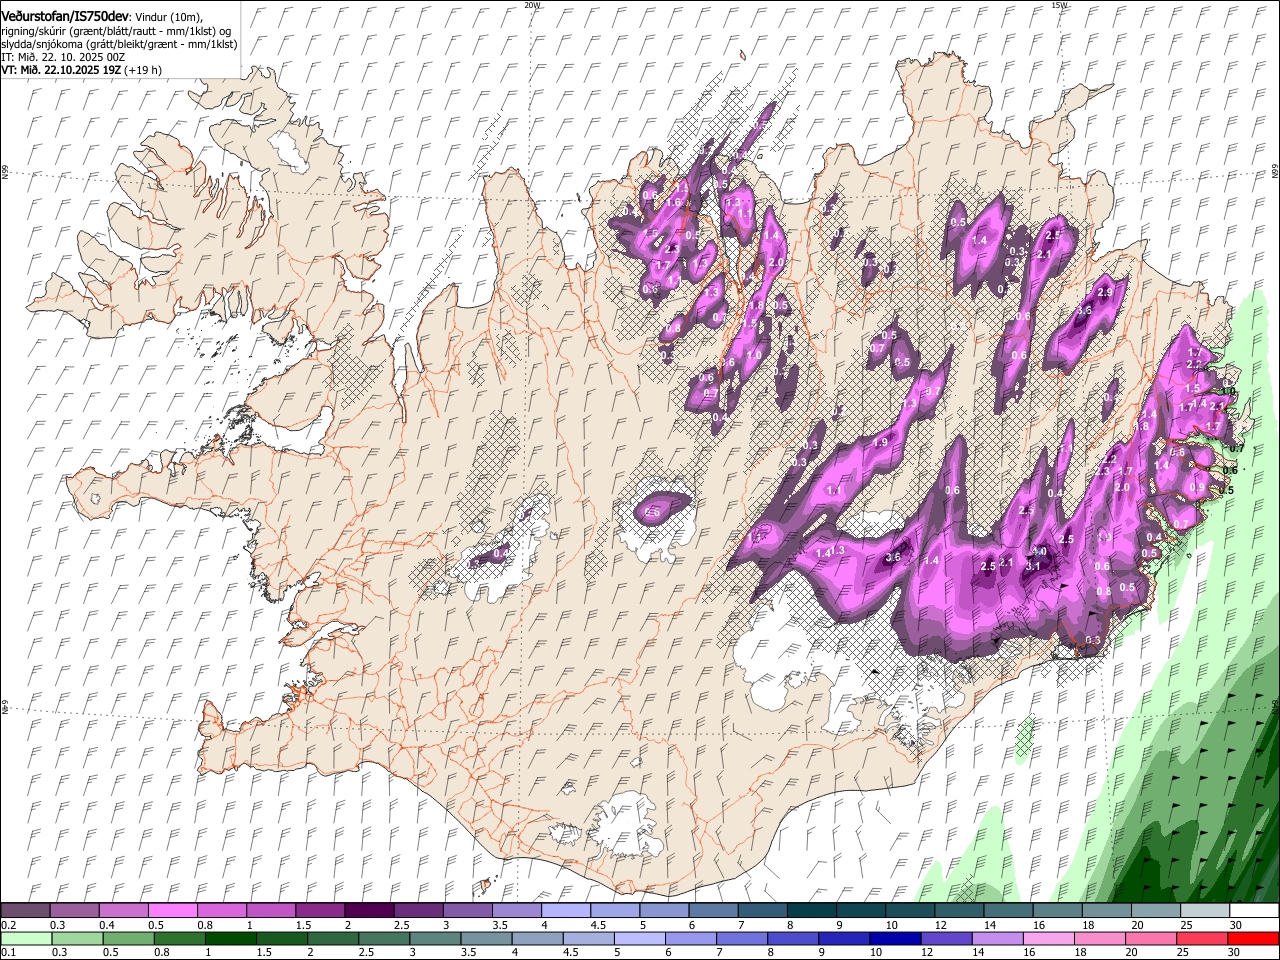Click the navy blue 10 swatch in lower legend
This screenshot has height=960, width=1280.
point(895,938)
